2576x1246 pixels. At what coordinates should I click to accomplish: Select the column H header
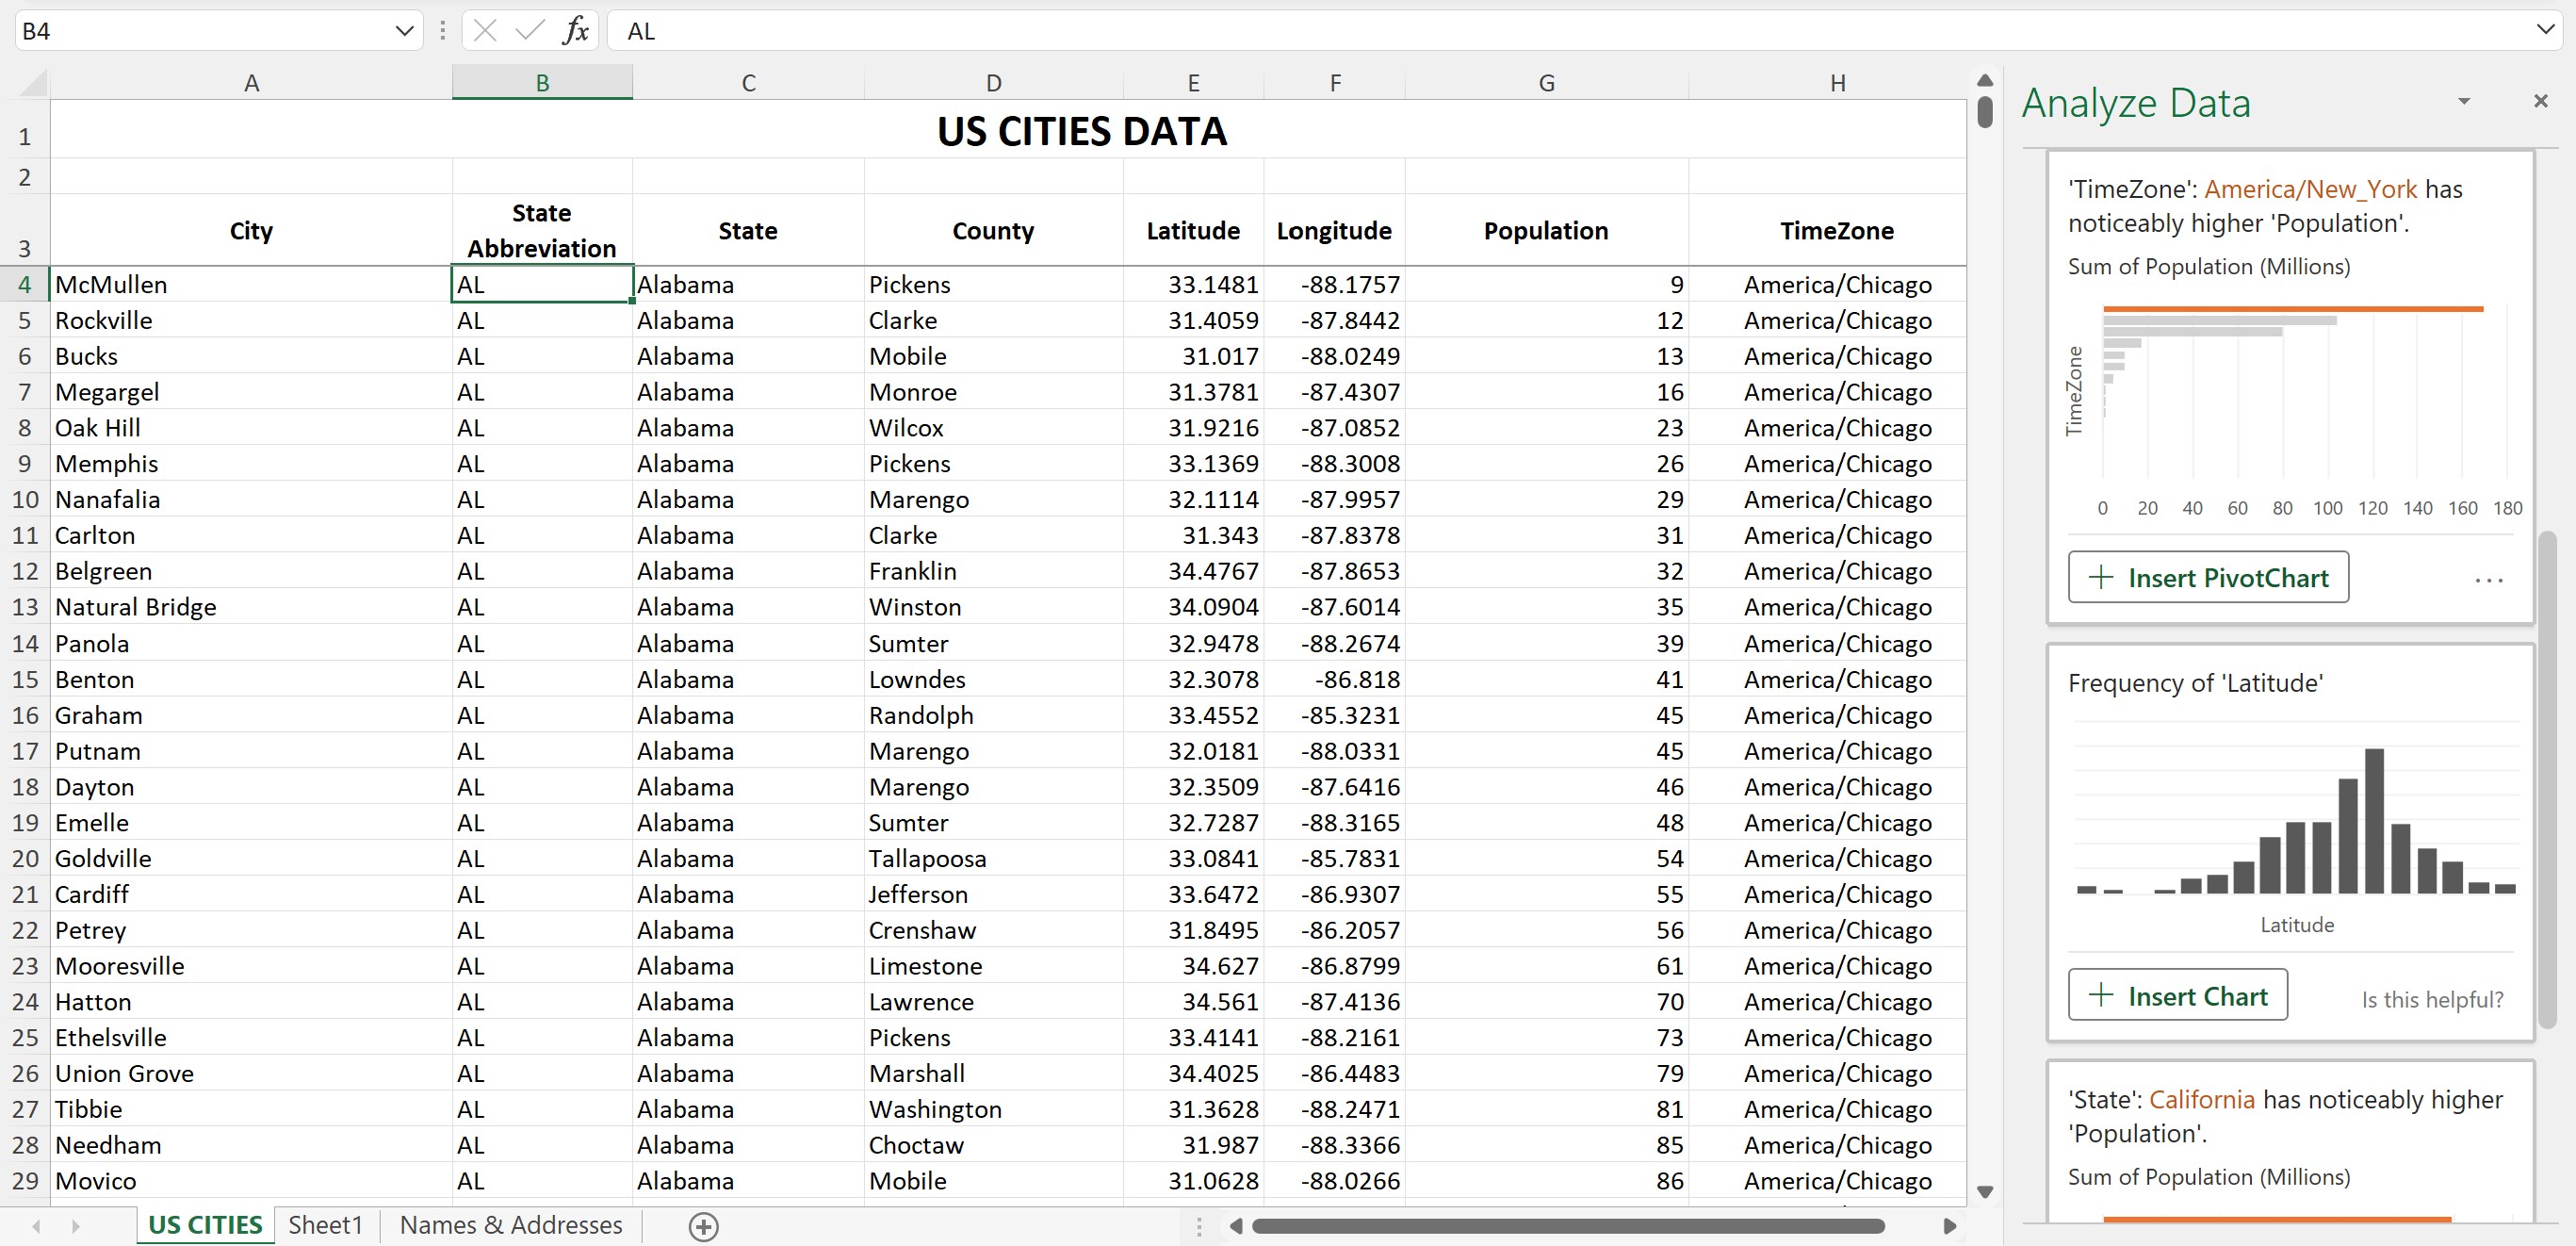(x=1837, y=82)
